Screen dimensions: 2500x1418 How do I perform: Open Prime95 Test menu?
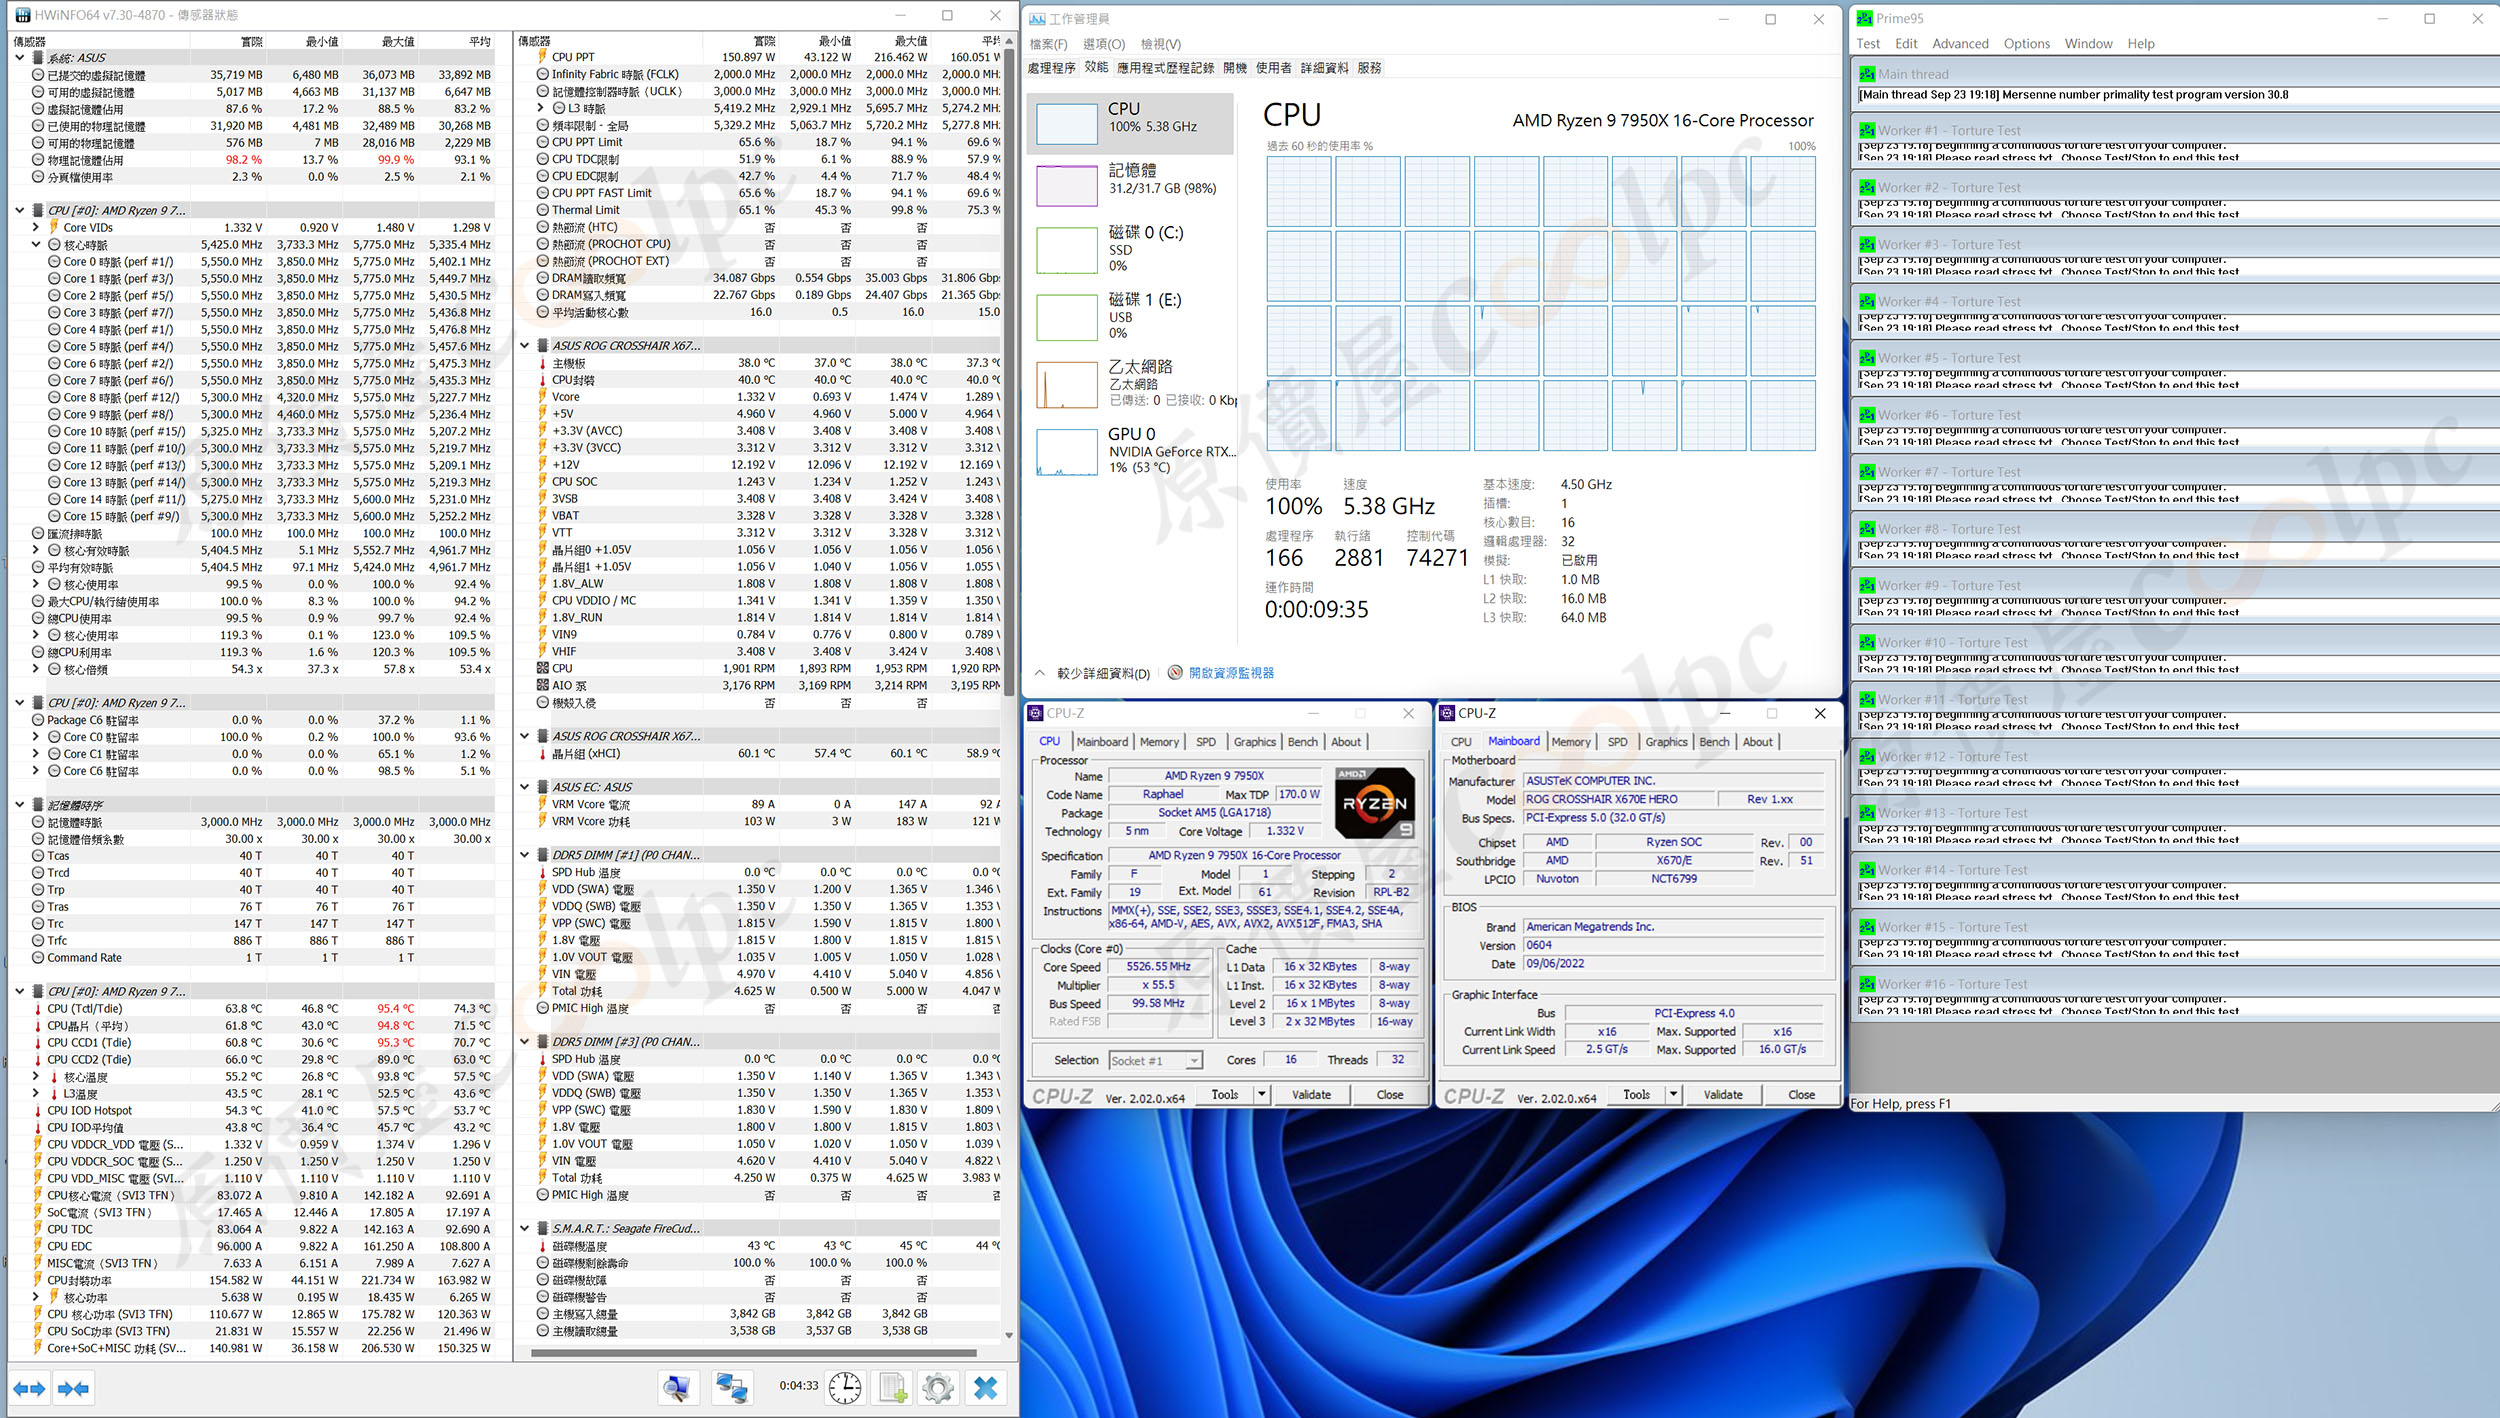point(1867,44)
